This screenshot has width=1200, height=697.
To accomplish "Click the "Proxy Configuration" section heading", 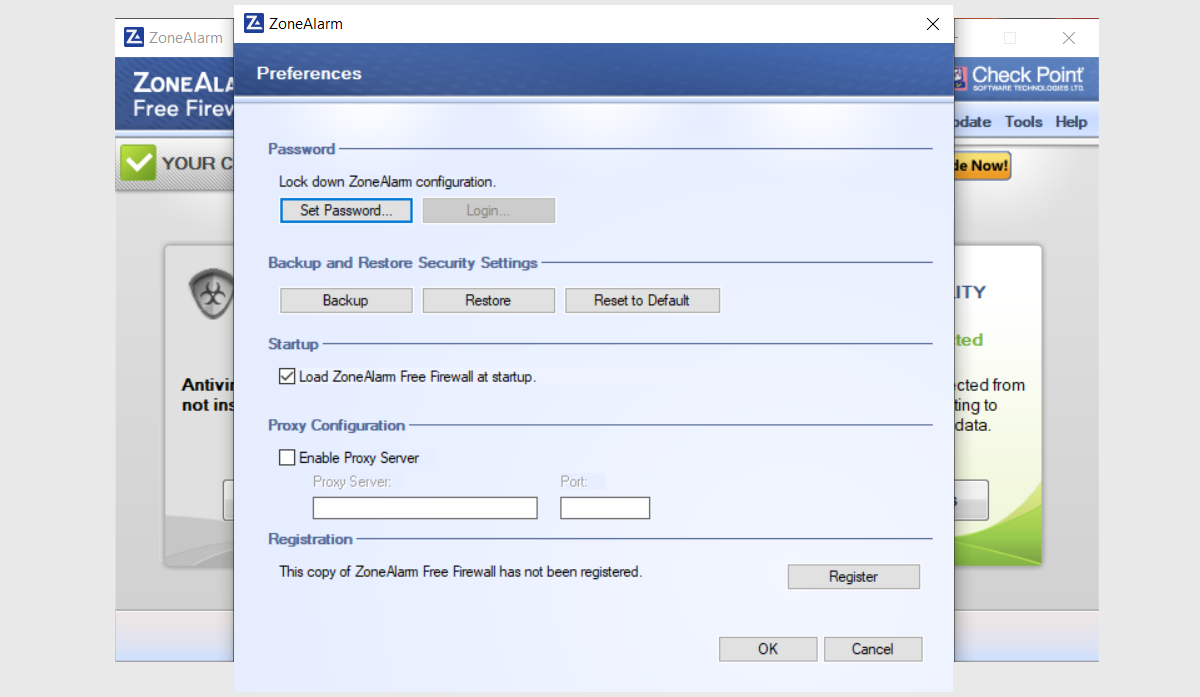I will pyautogui.click(x=337, y=425).
